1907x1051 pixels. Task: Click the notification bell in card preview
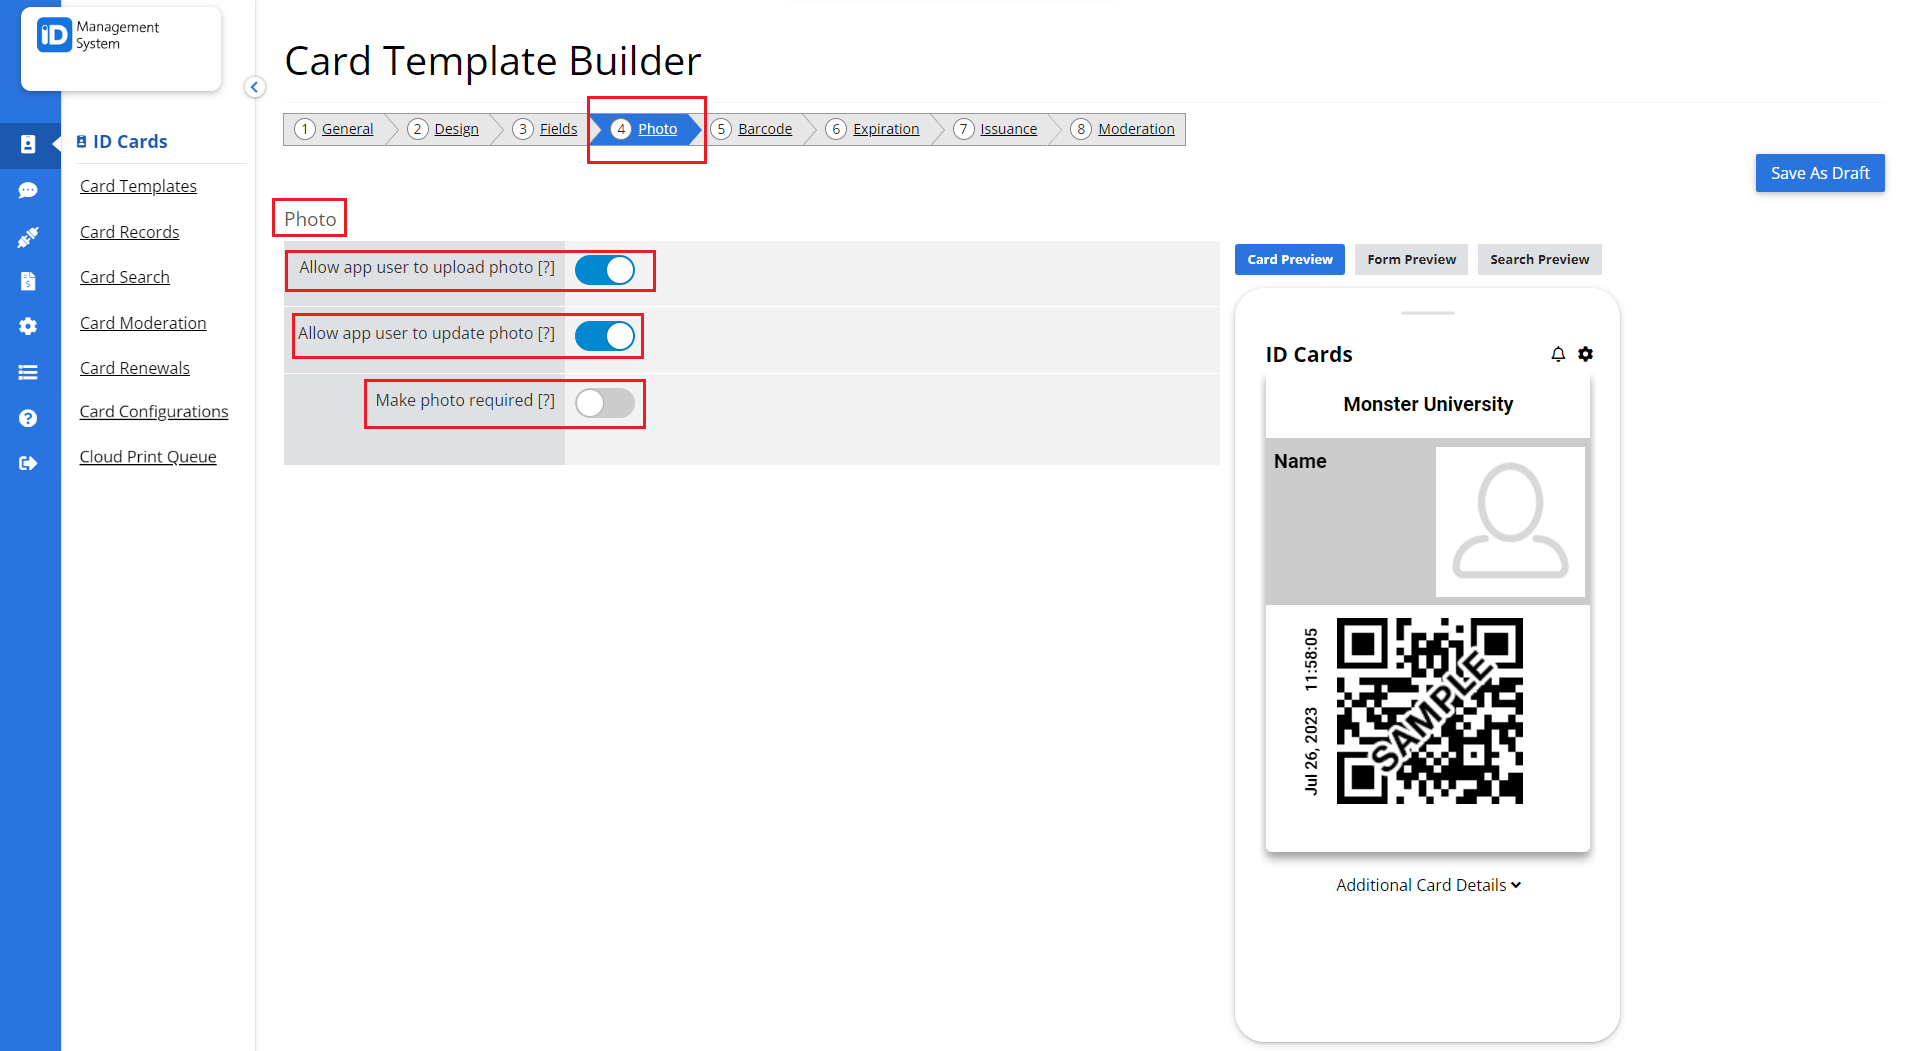click(x=1558, y=354)
